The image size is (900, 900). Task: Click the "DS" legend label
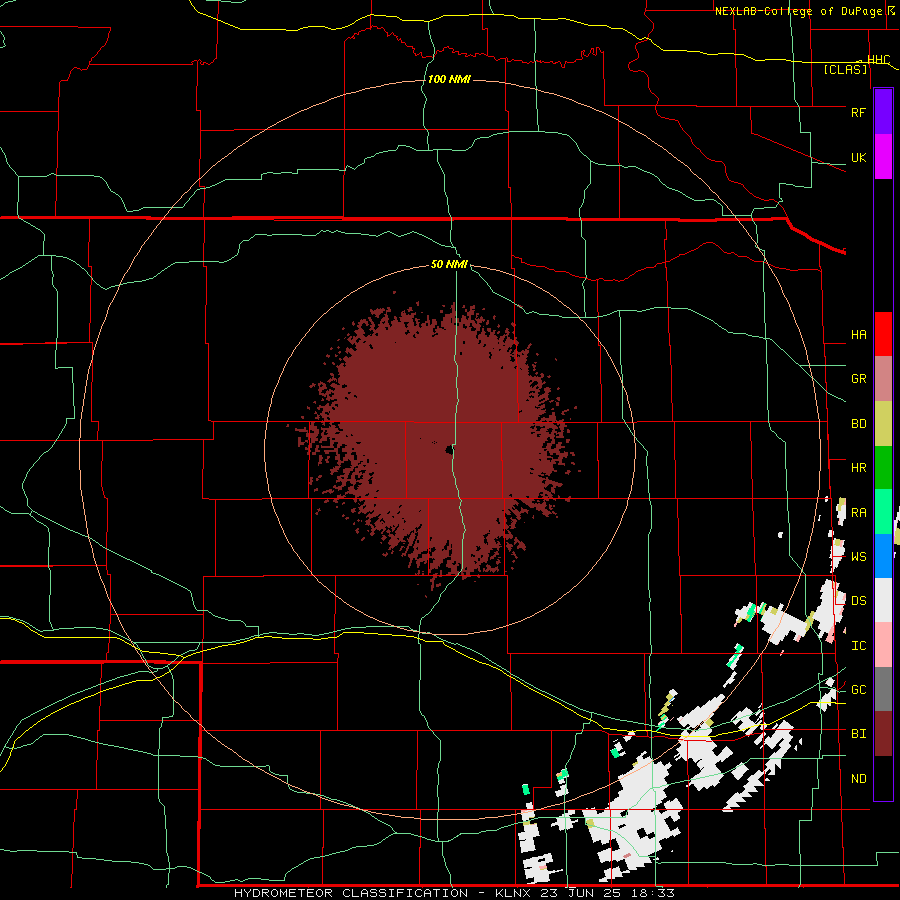[x=858, y=600]
